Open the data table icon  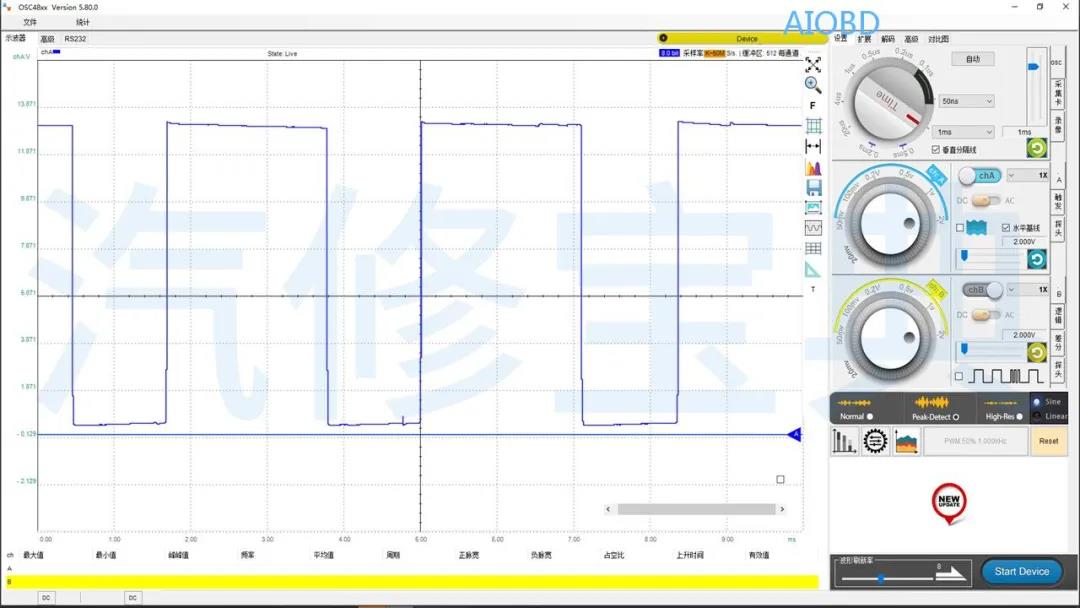pyautogui.click(x=813, y=248)
